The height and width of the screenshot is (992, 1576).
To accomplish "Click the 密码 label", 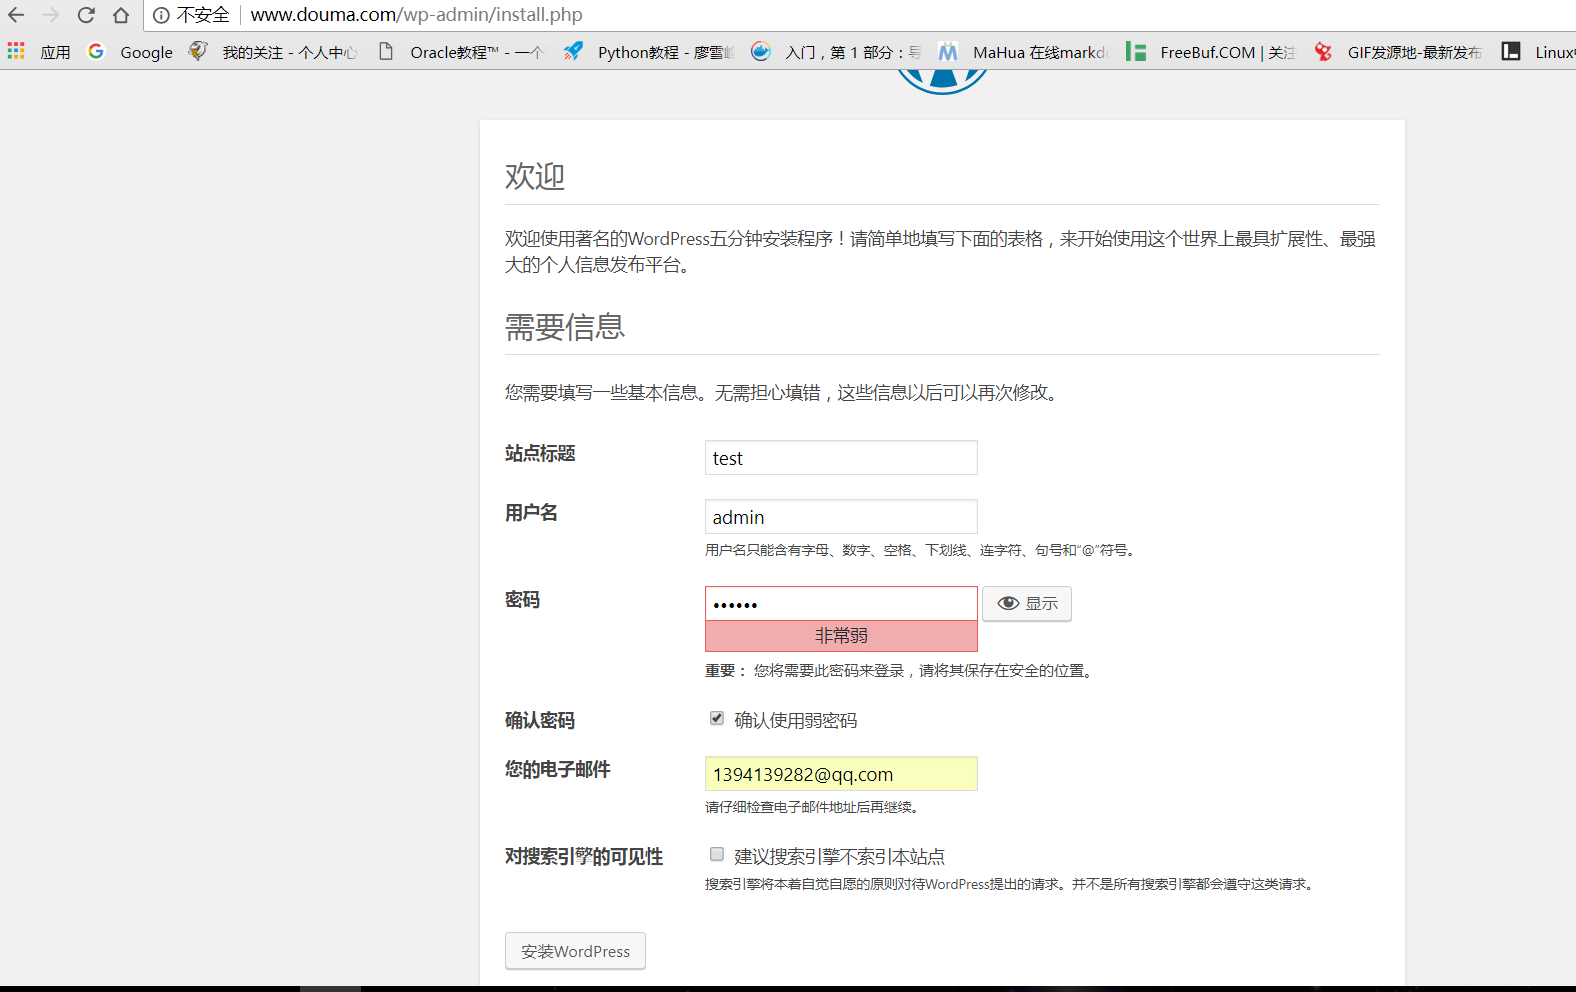I will point(522,600).
